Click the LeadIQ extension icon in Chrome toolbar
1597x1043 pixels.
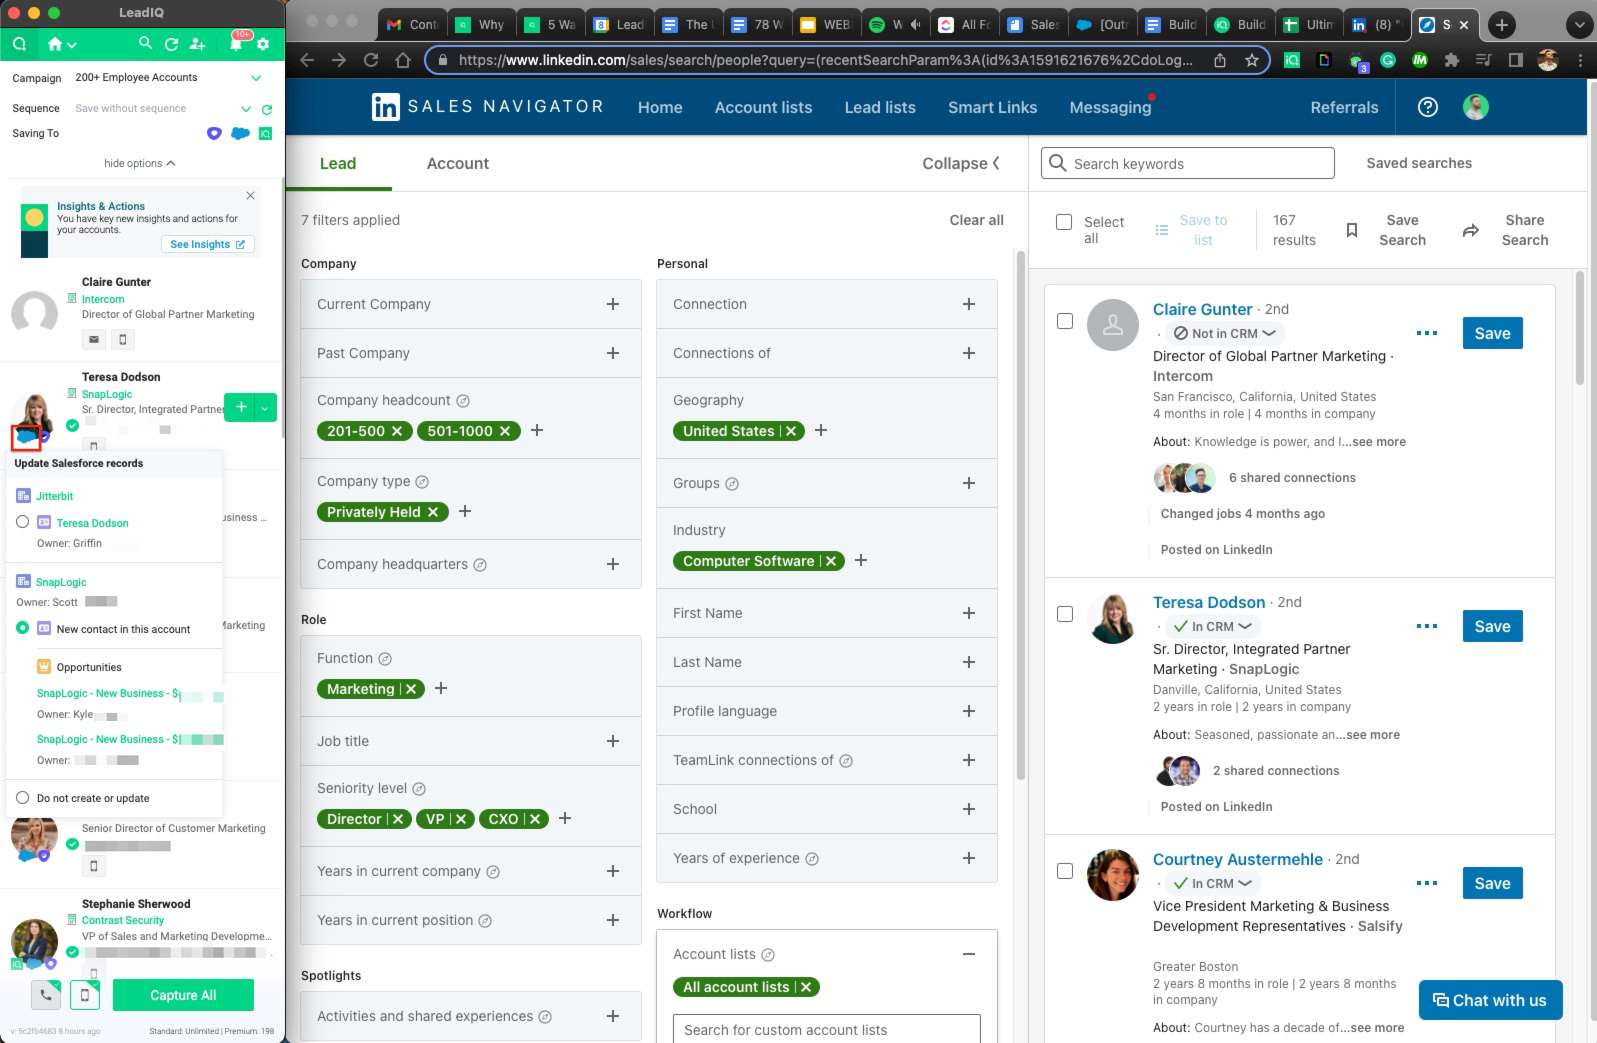pyautogui.click(x=1292, y=60)
